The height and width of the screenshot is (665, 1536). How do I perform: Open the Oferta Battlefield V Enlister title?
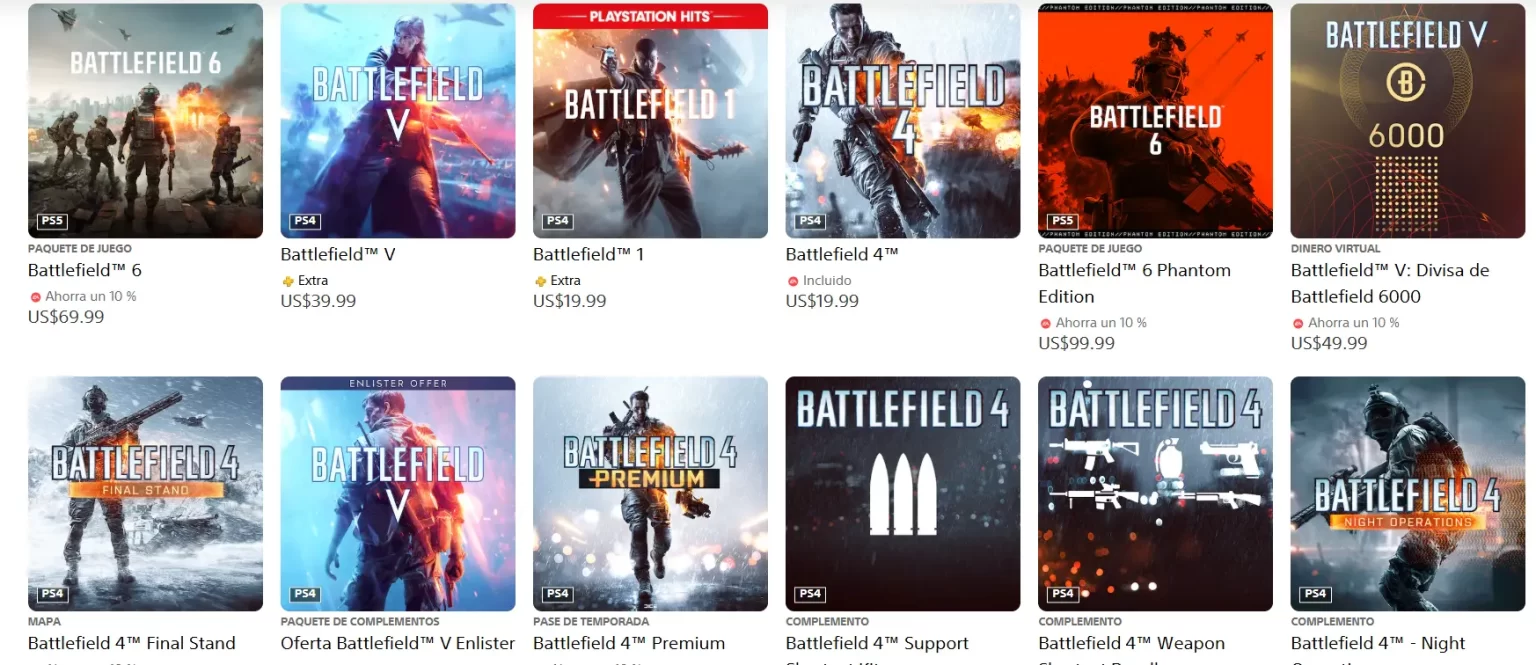tap(398, 643)
